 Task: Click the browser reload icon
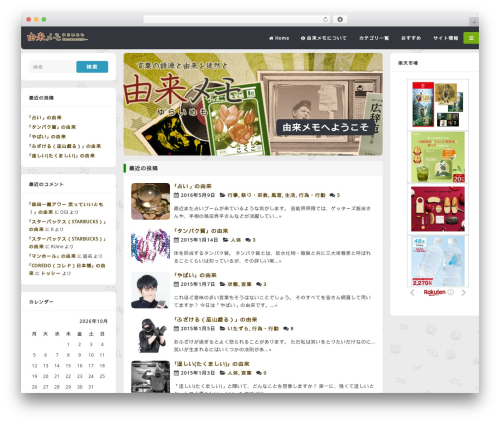pos(325,20)
